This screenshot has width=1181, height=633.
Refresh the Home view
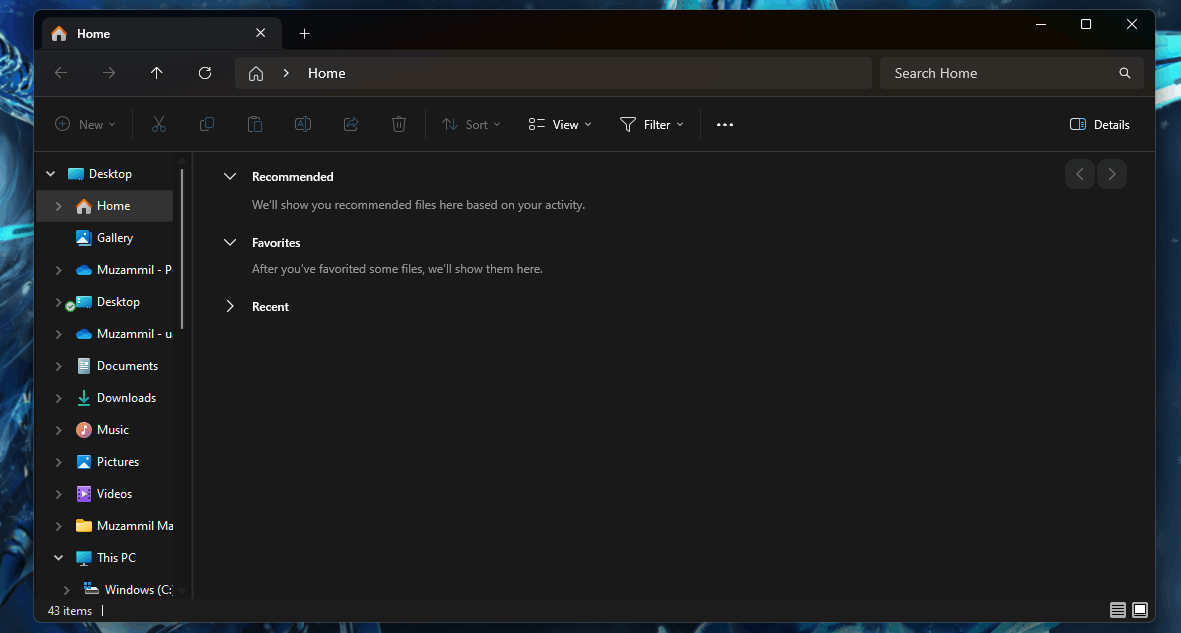click(205, 73)
